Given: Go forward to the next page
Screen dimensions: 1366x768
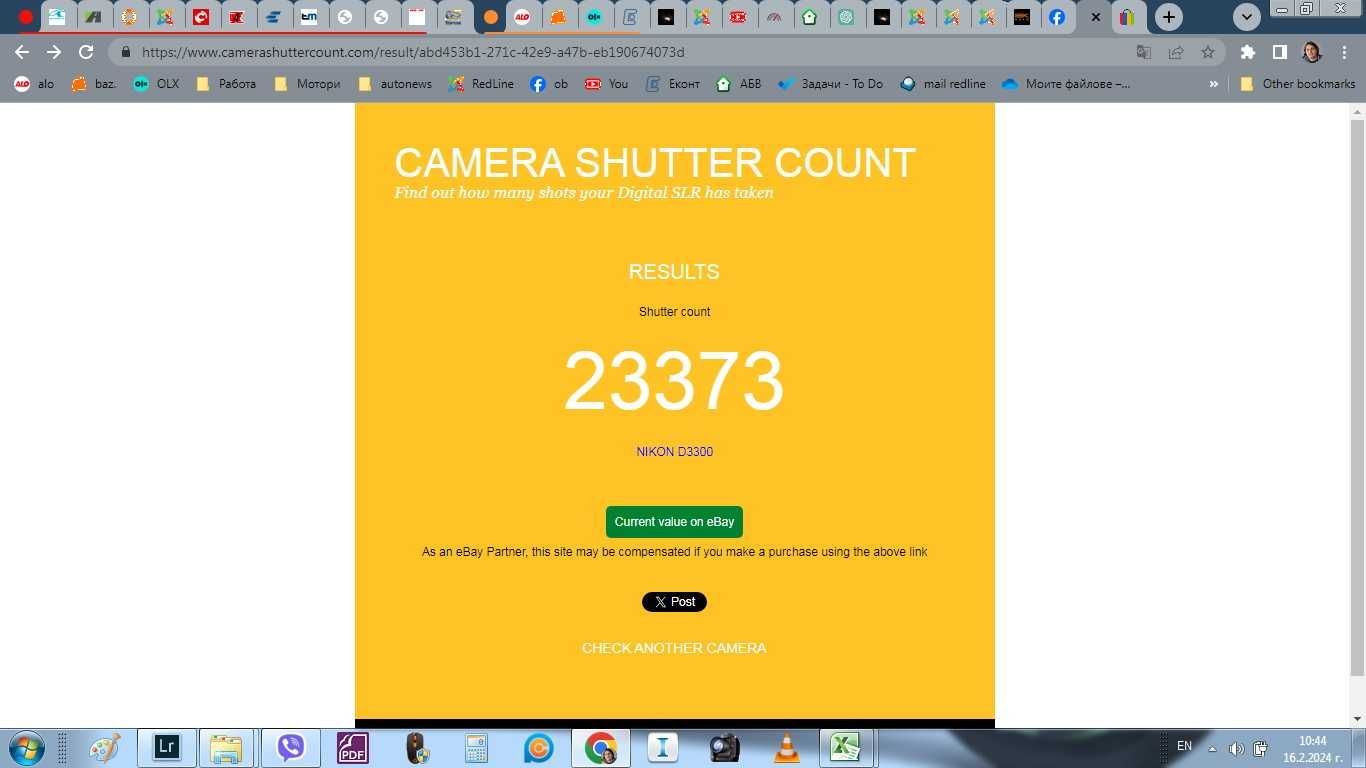Looking at the screenshot, I should (x=54, y=52).
